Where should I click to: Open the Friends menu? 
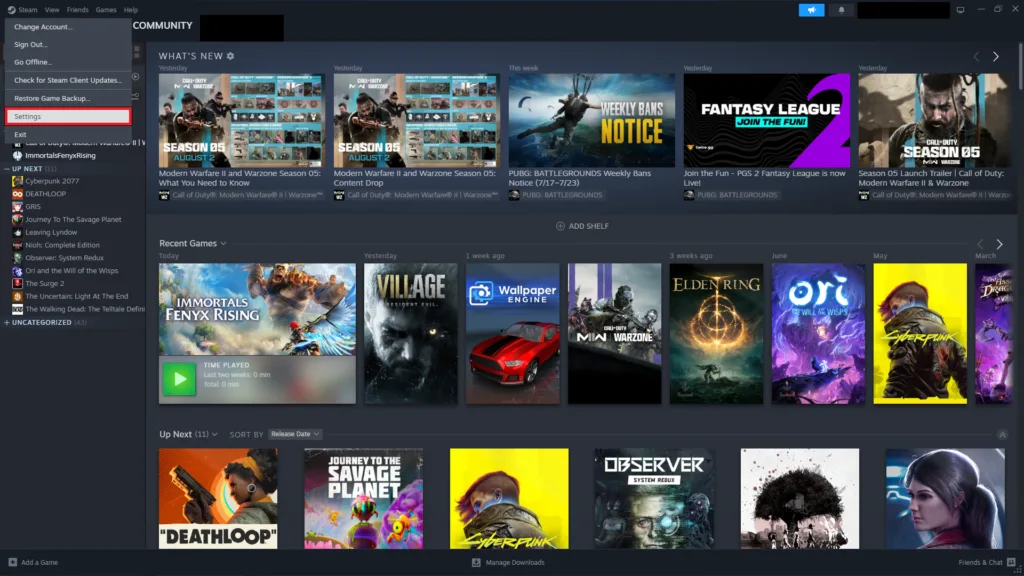coord(77,10)
